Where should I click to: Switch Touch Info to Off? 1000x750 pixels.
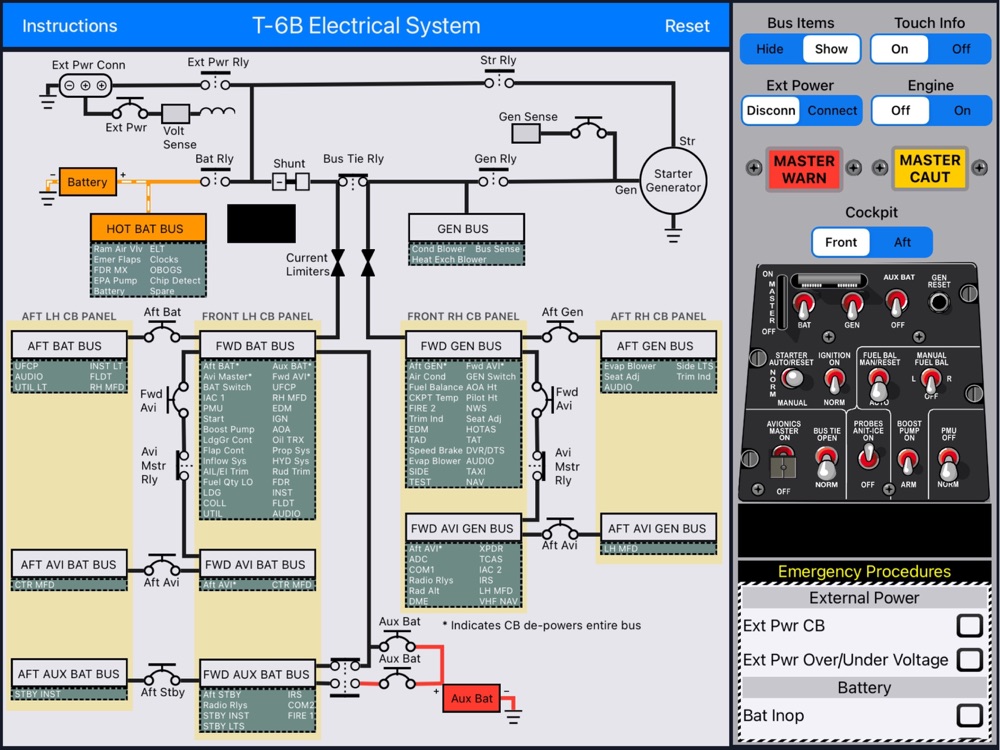pos(960,49)
